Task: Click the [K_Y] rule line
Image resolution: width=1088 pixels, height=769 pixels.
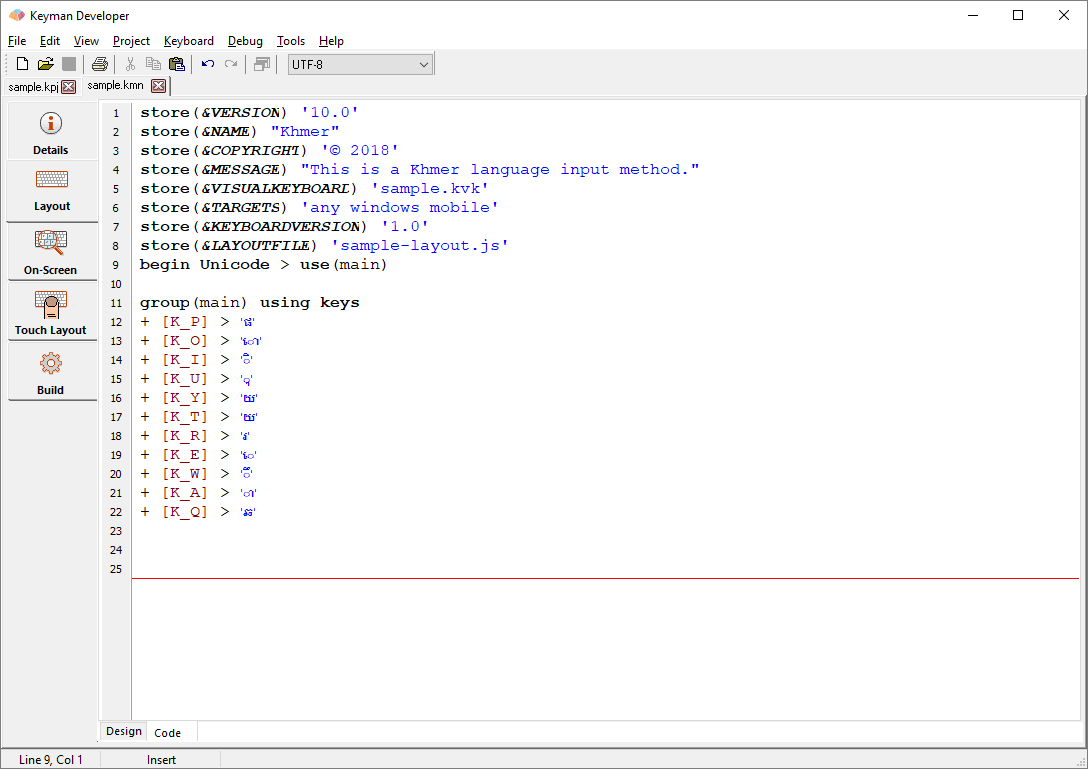Action: [199, 398]
